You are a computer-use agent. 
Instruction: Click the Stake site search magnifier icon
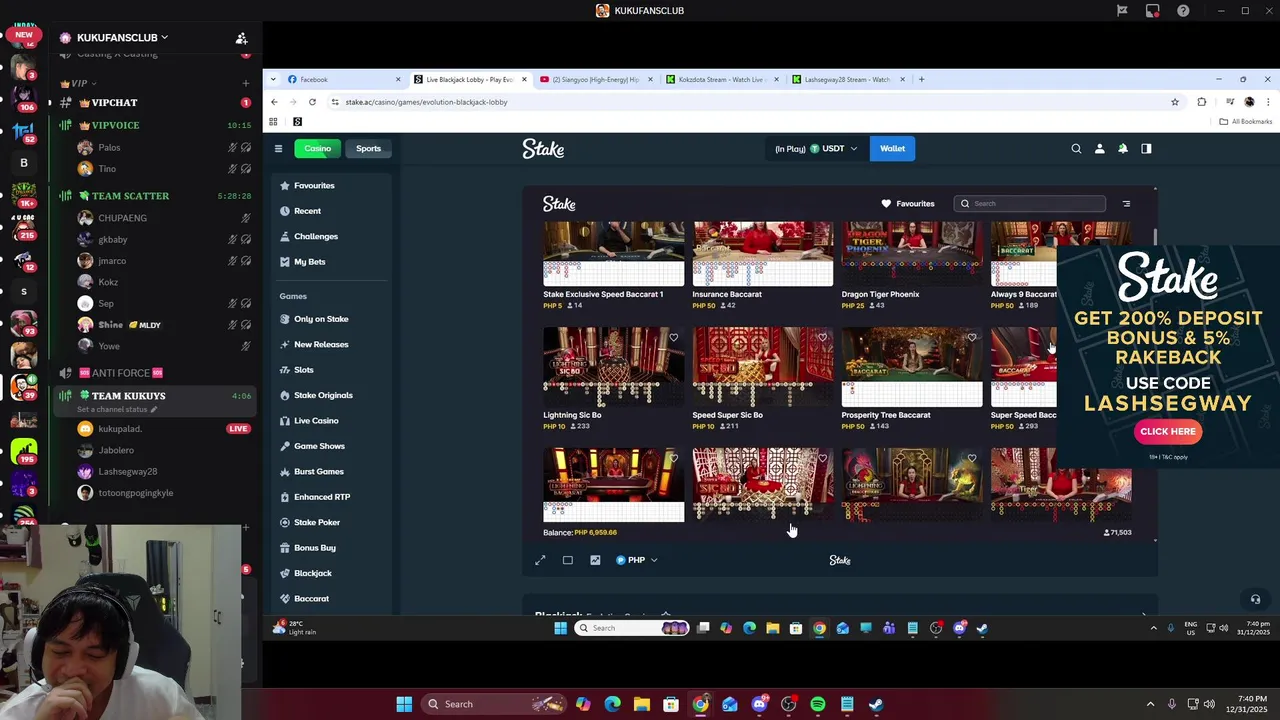1076,148
